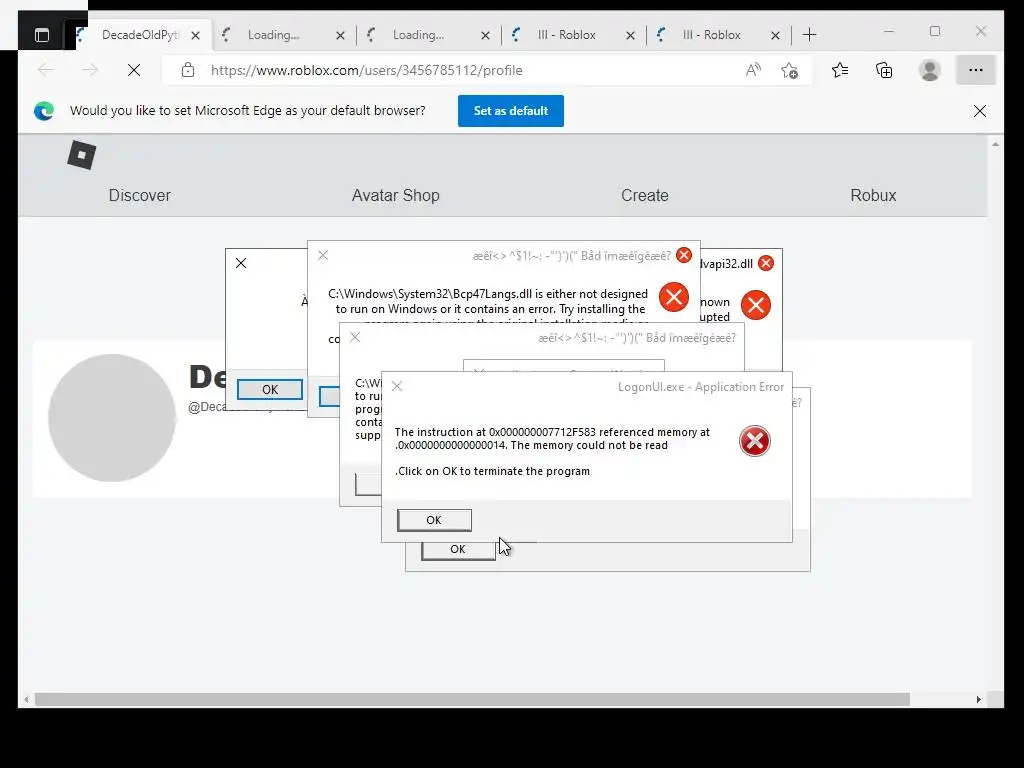The height and width of the screenshot is (768, 1024).
Task: Open the Discover page
Action: [140, 195]
